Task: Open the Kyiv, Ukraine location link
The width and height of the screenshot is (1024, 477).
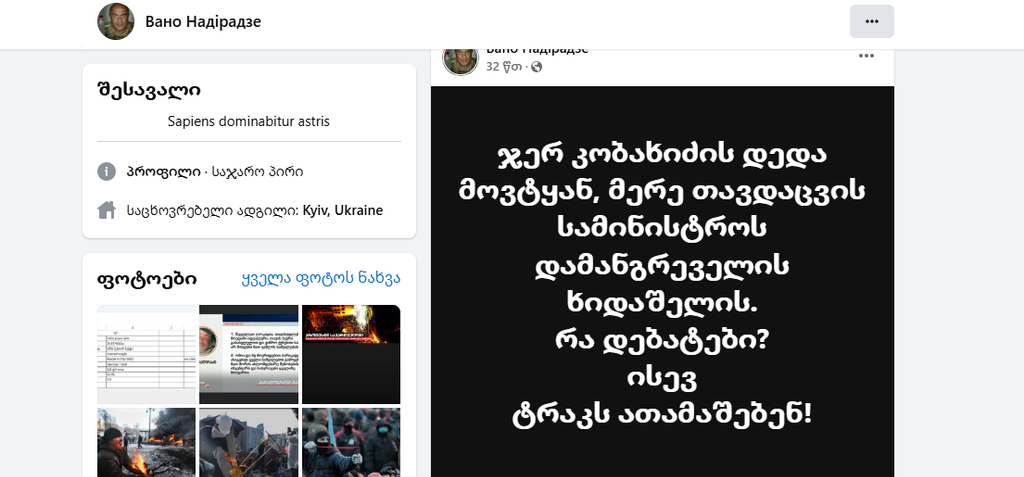Action: [343, 210]
